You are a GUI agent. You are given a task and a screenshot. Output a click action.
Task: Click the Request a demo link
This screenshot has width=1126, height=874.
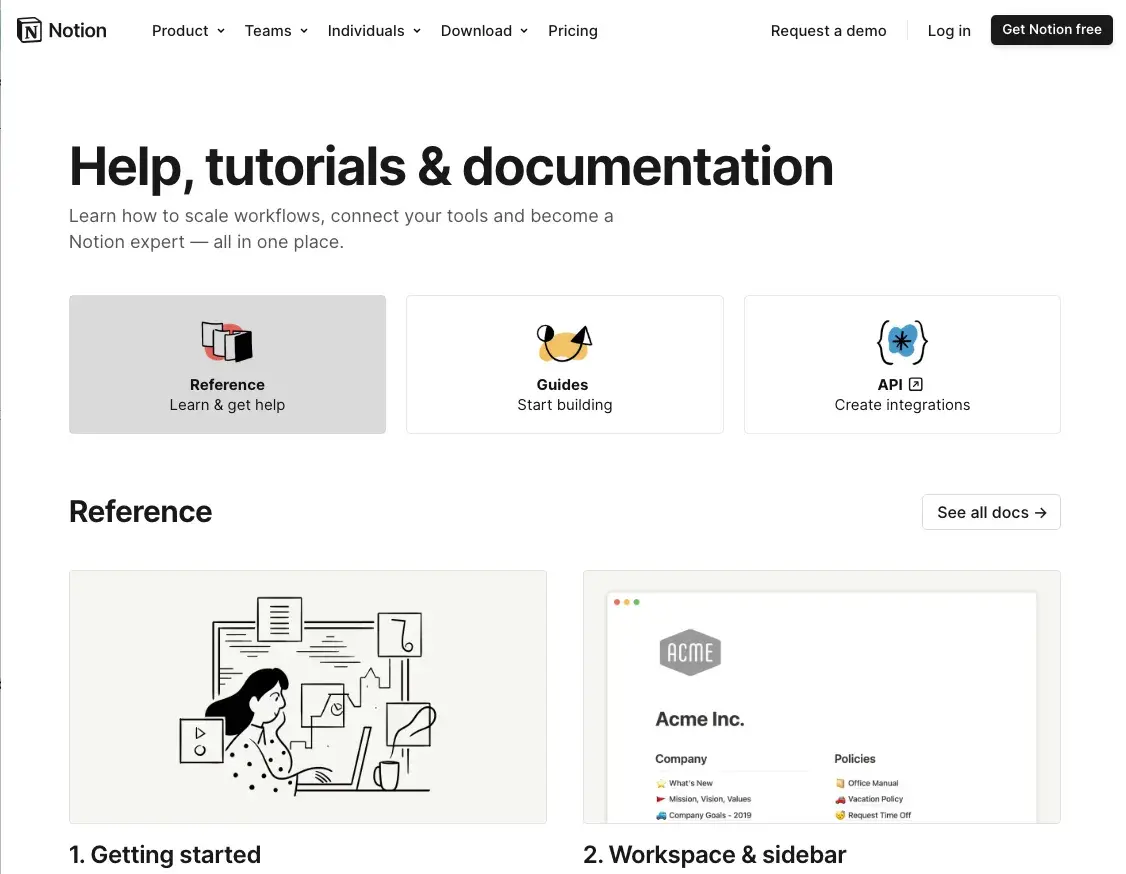pyautogui.click(x=828, y=31)
